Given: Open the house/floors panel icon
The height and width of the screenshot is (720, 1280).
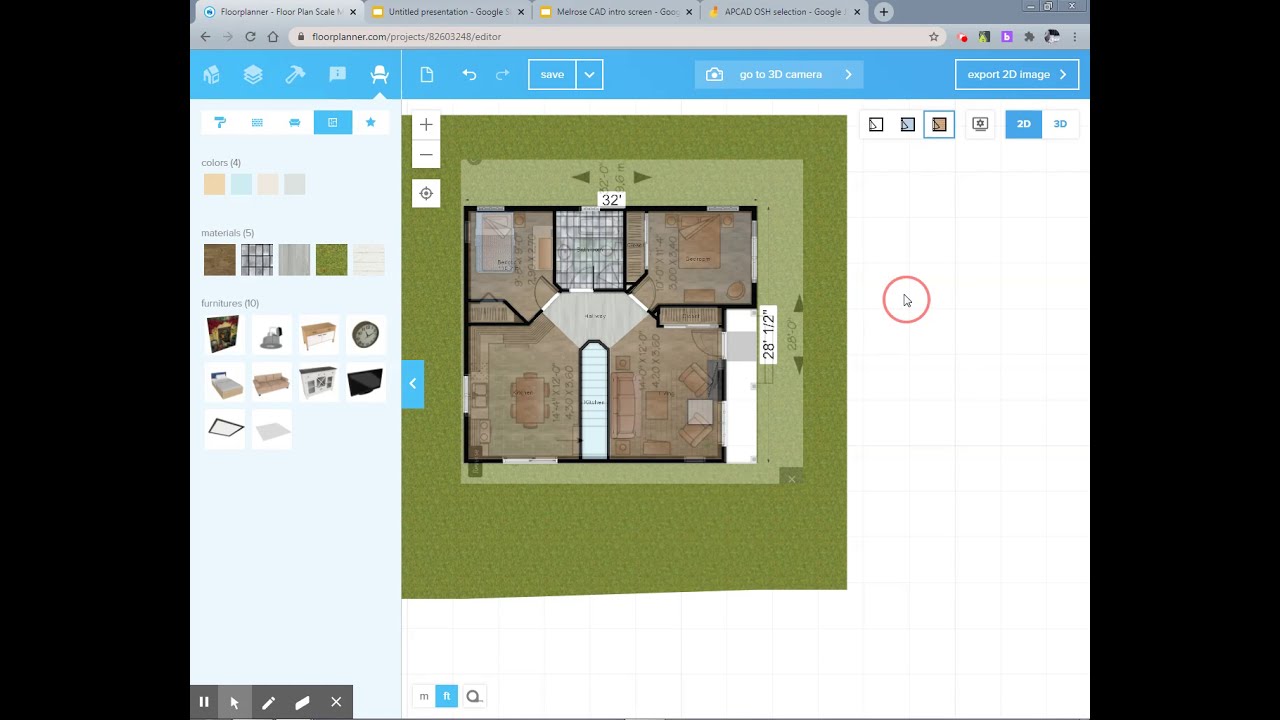Looking at the screenshot, I should [211, 75].
